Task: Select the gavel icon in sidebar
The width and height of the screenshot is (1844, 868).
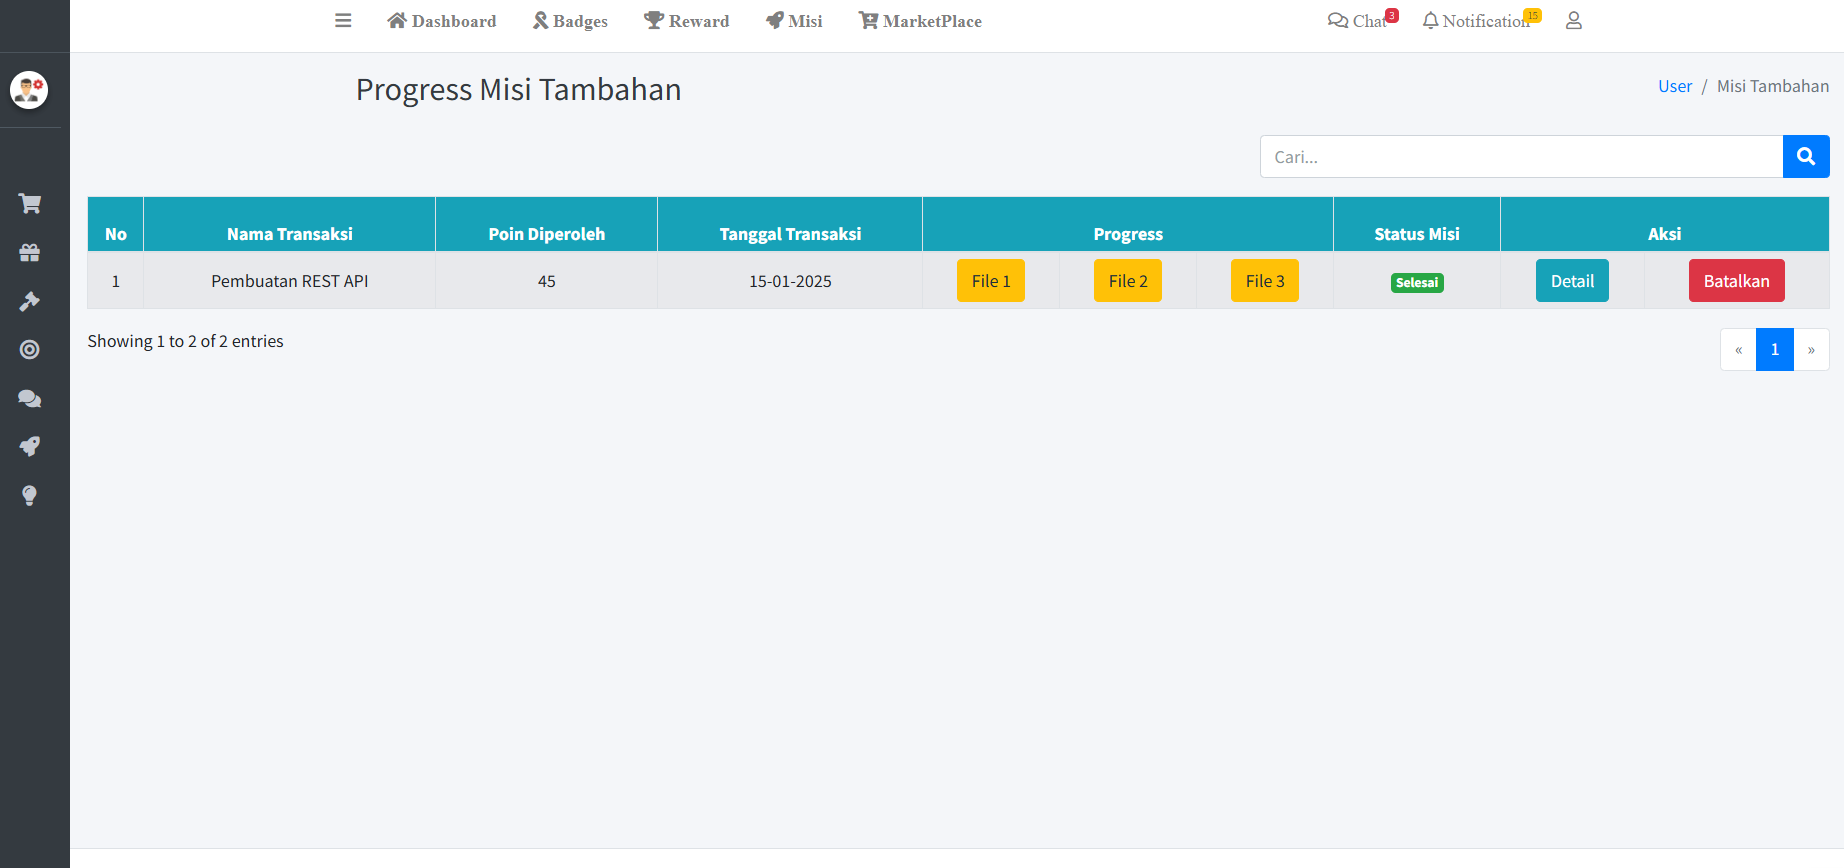Action: [30, 301]
